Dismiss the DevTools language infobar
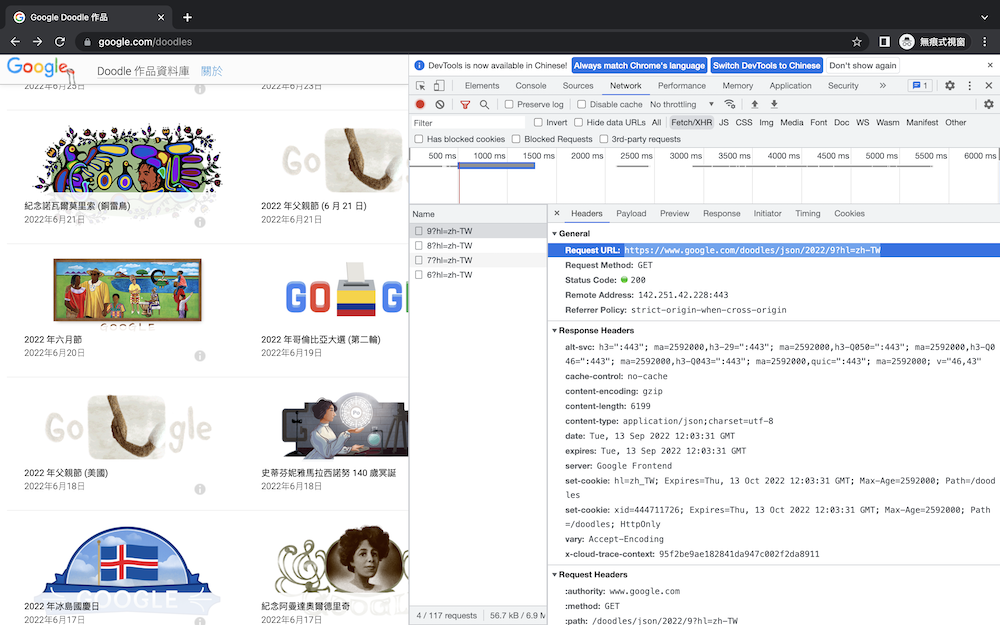 (x=990, y=65)
